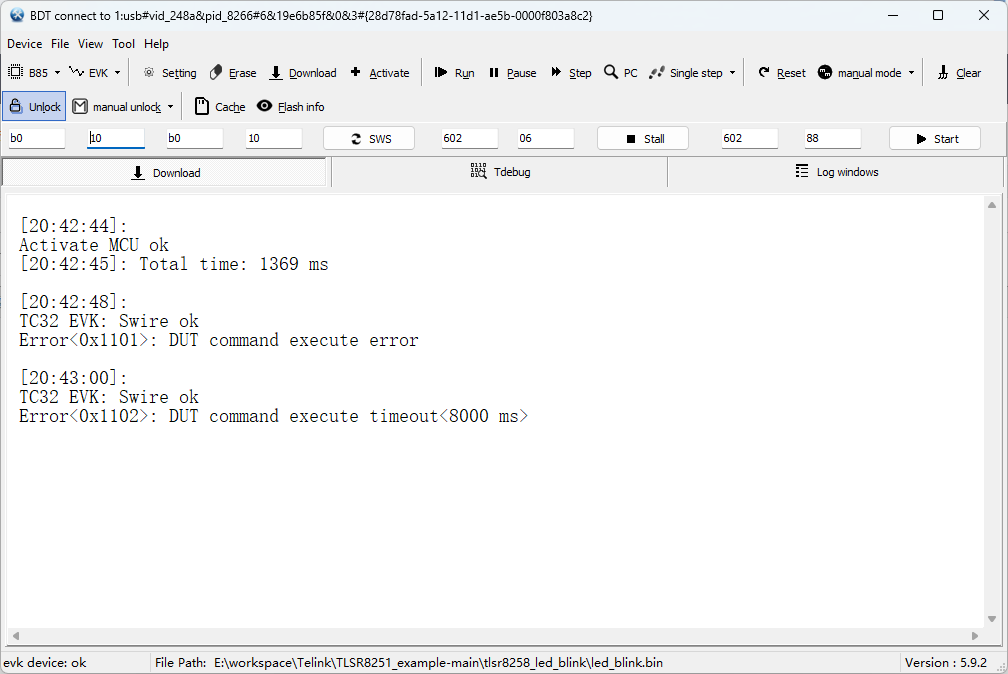The height and width of the screenshot is (674, 1008).
Task: Focus the 602 field before Start button
Action: [x=750, y=138]
